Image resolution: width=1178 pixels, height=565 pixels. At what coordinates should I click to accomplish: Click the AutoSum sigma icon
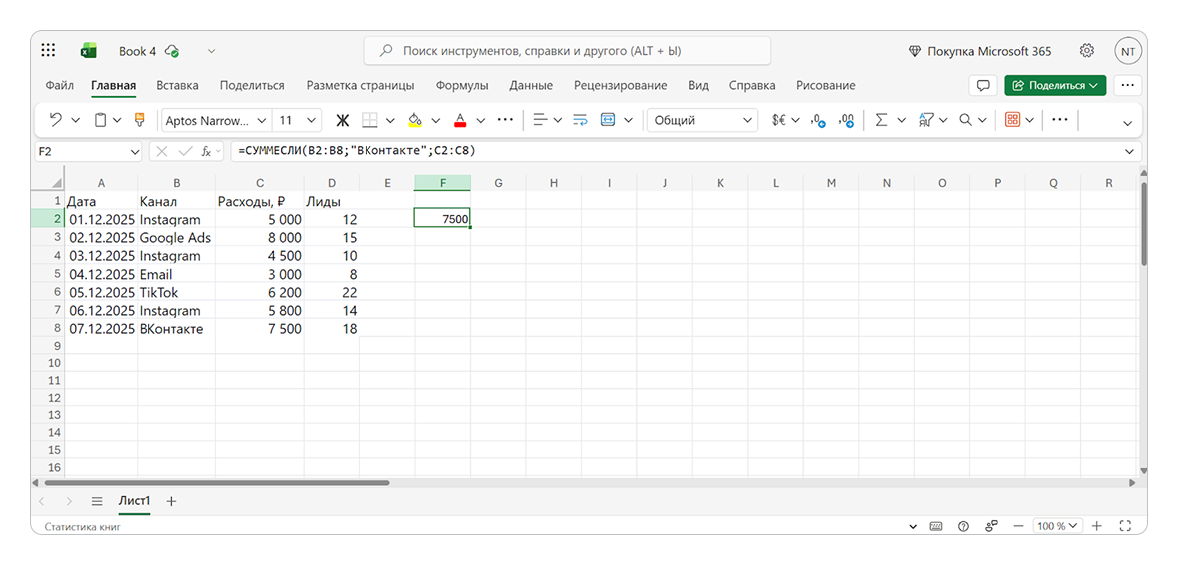click(x=881, y=120)
